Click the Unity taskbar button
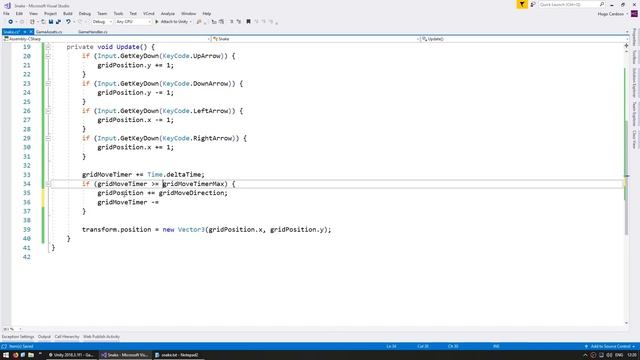 (71, 355)
